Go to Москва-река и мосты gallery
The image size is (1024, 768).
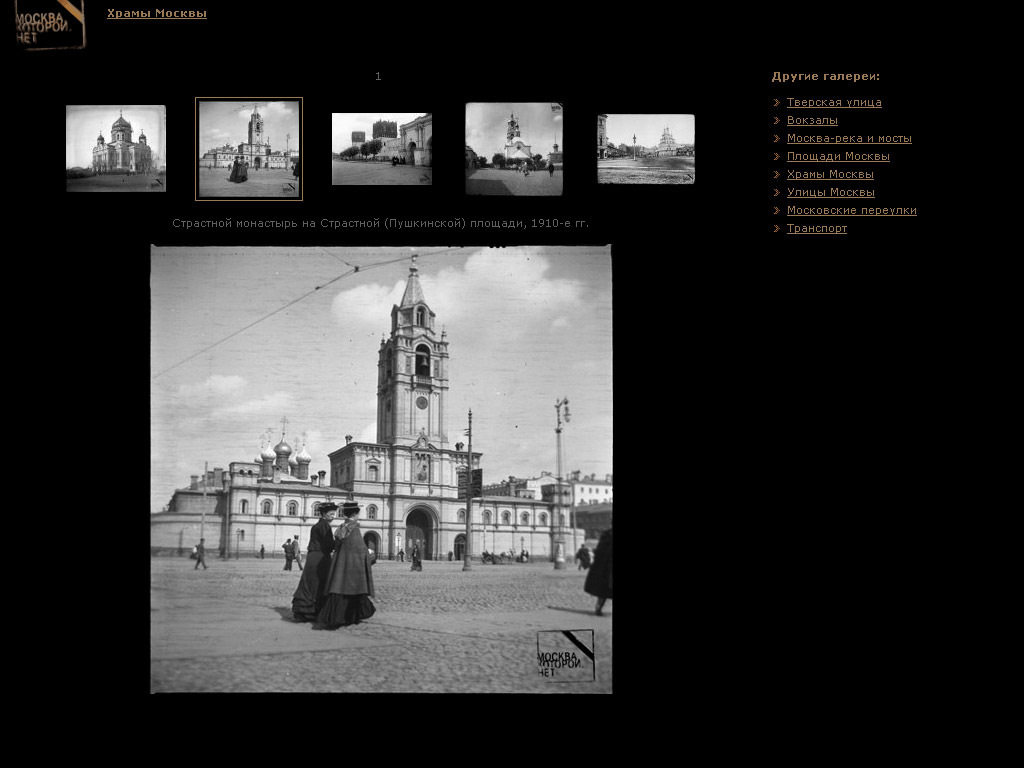pos(849,138)
